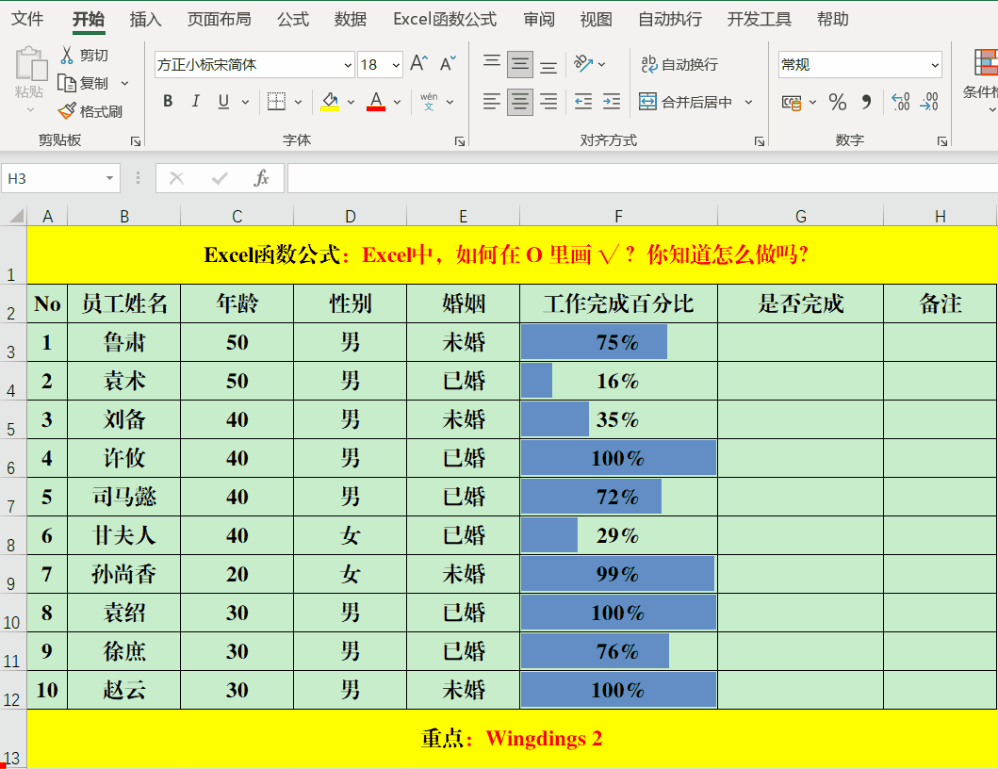Switch to the 插入 tab
Viewport: 998px width, 769px height.
click(x=145, y=19)
